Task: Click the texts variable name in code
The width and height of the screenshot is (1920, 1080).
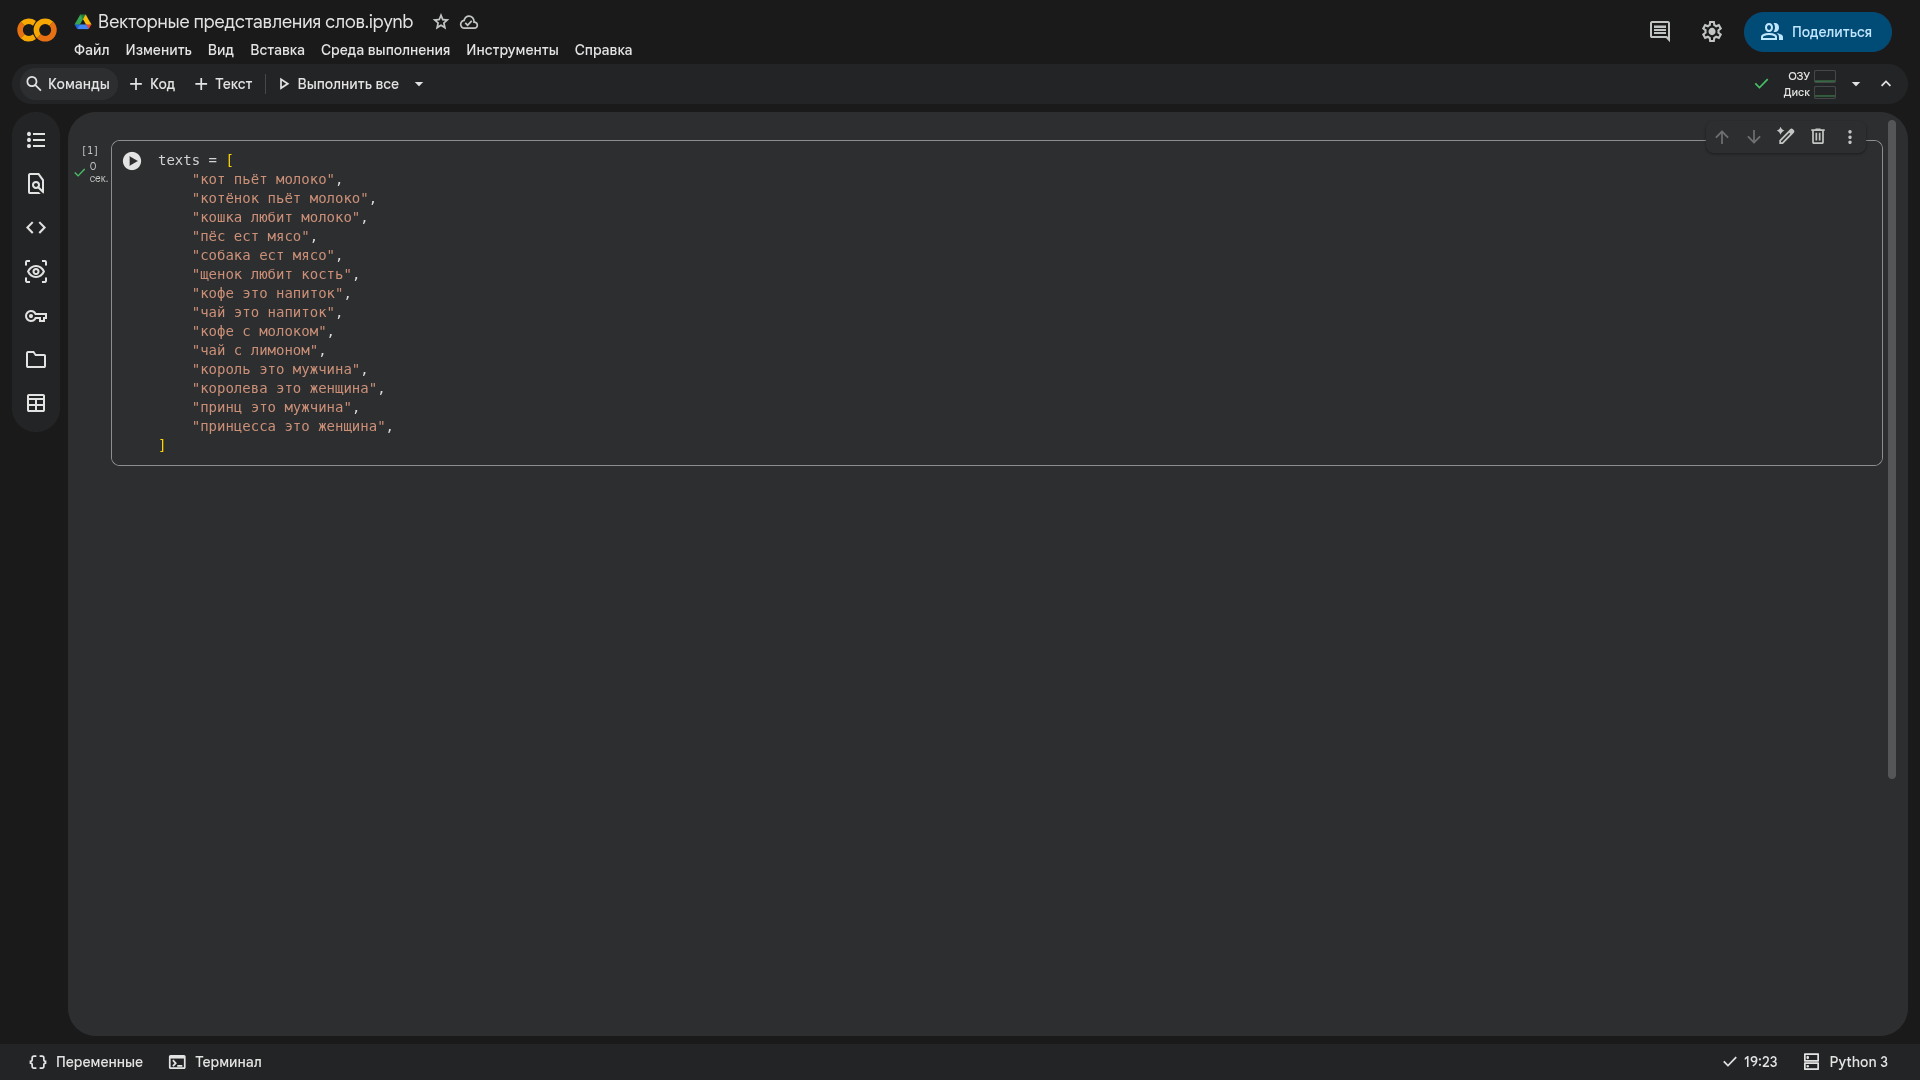Action: (x=179, y=160)
